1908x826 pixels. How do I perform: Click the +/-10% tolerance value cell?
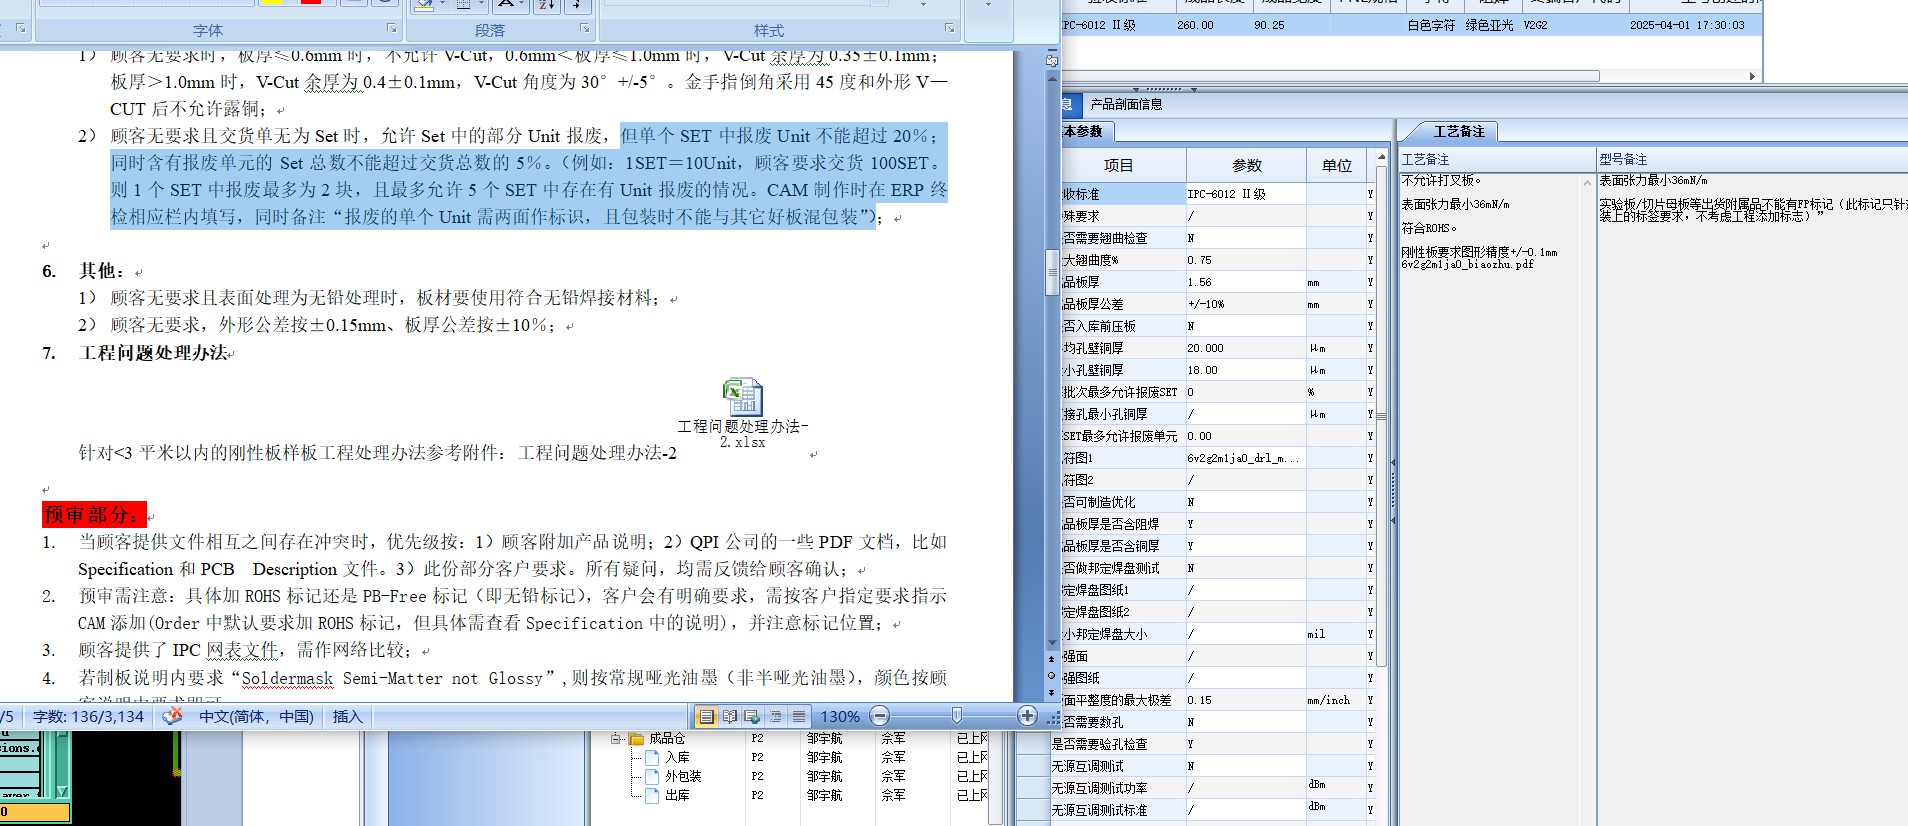[1246, 304]
